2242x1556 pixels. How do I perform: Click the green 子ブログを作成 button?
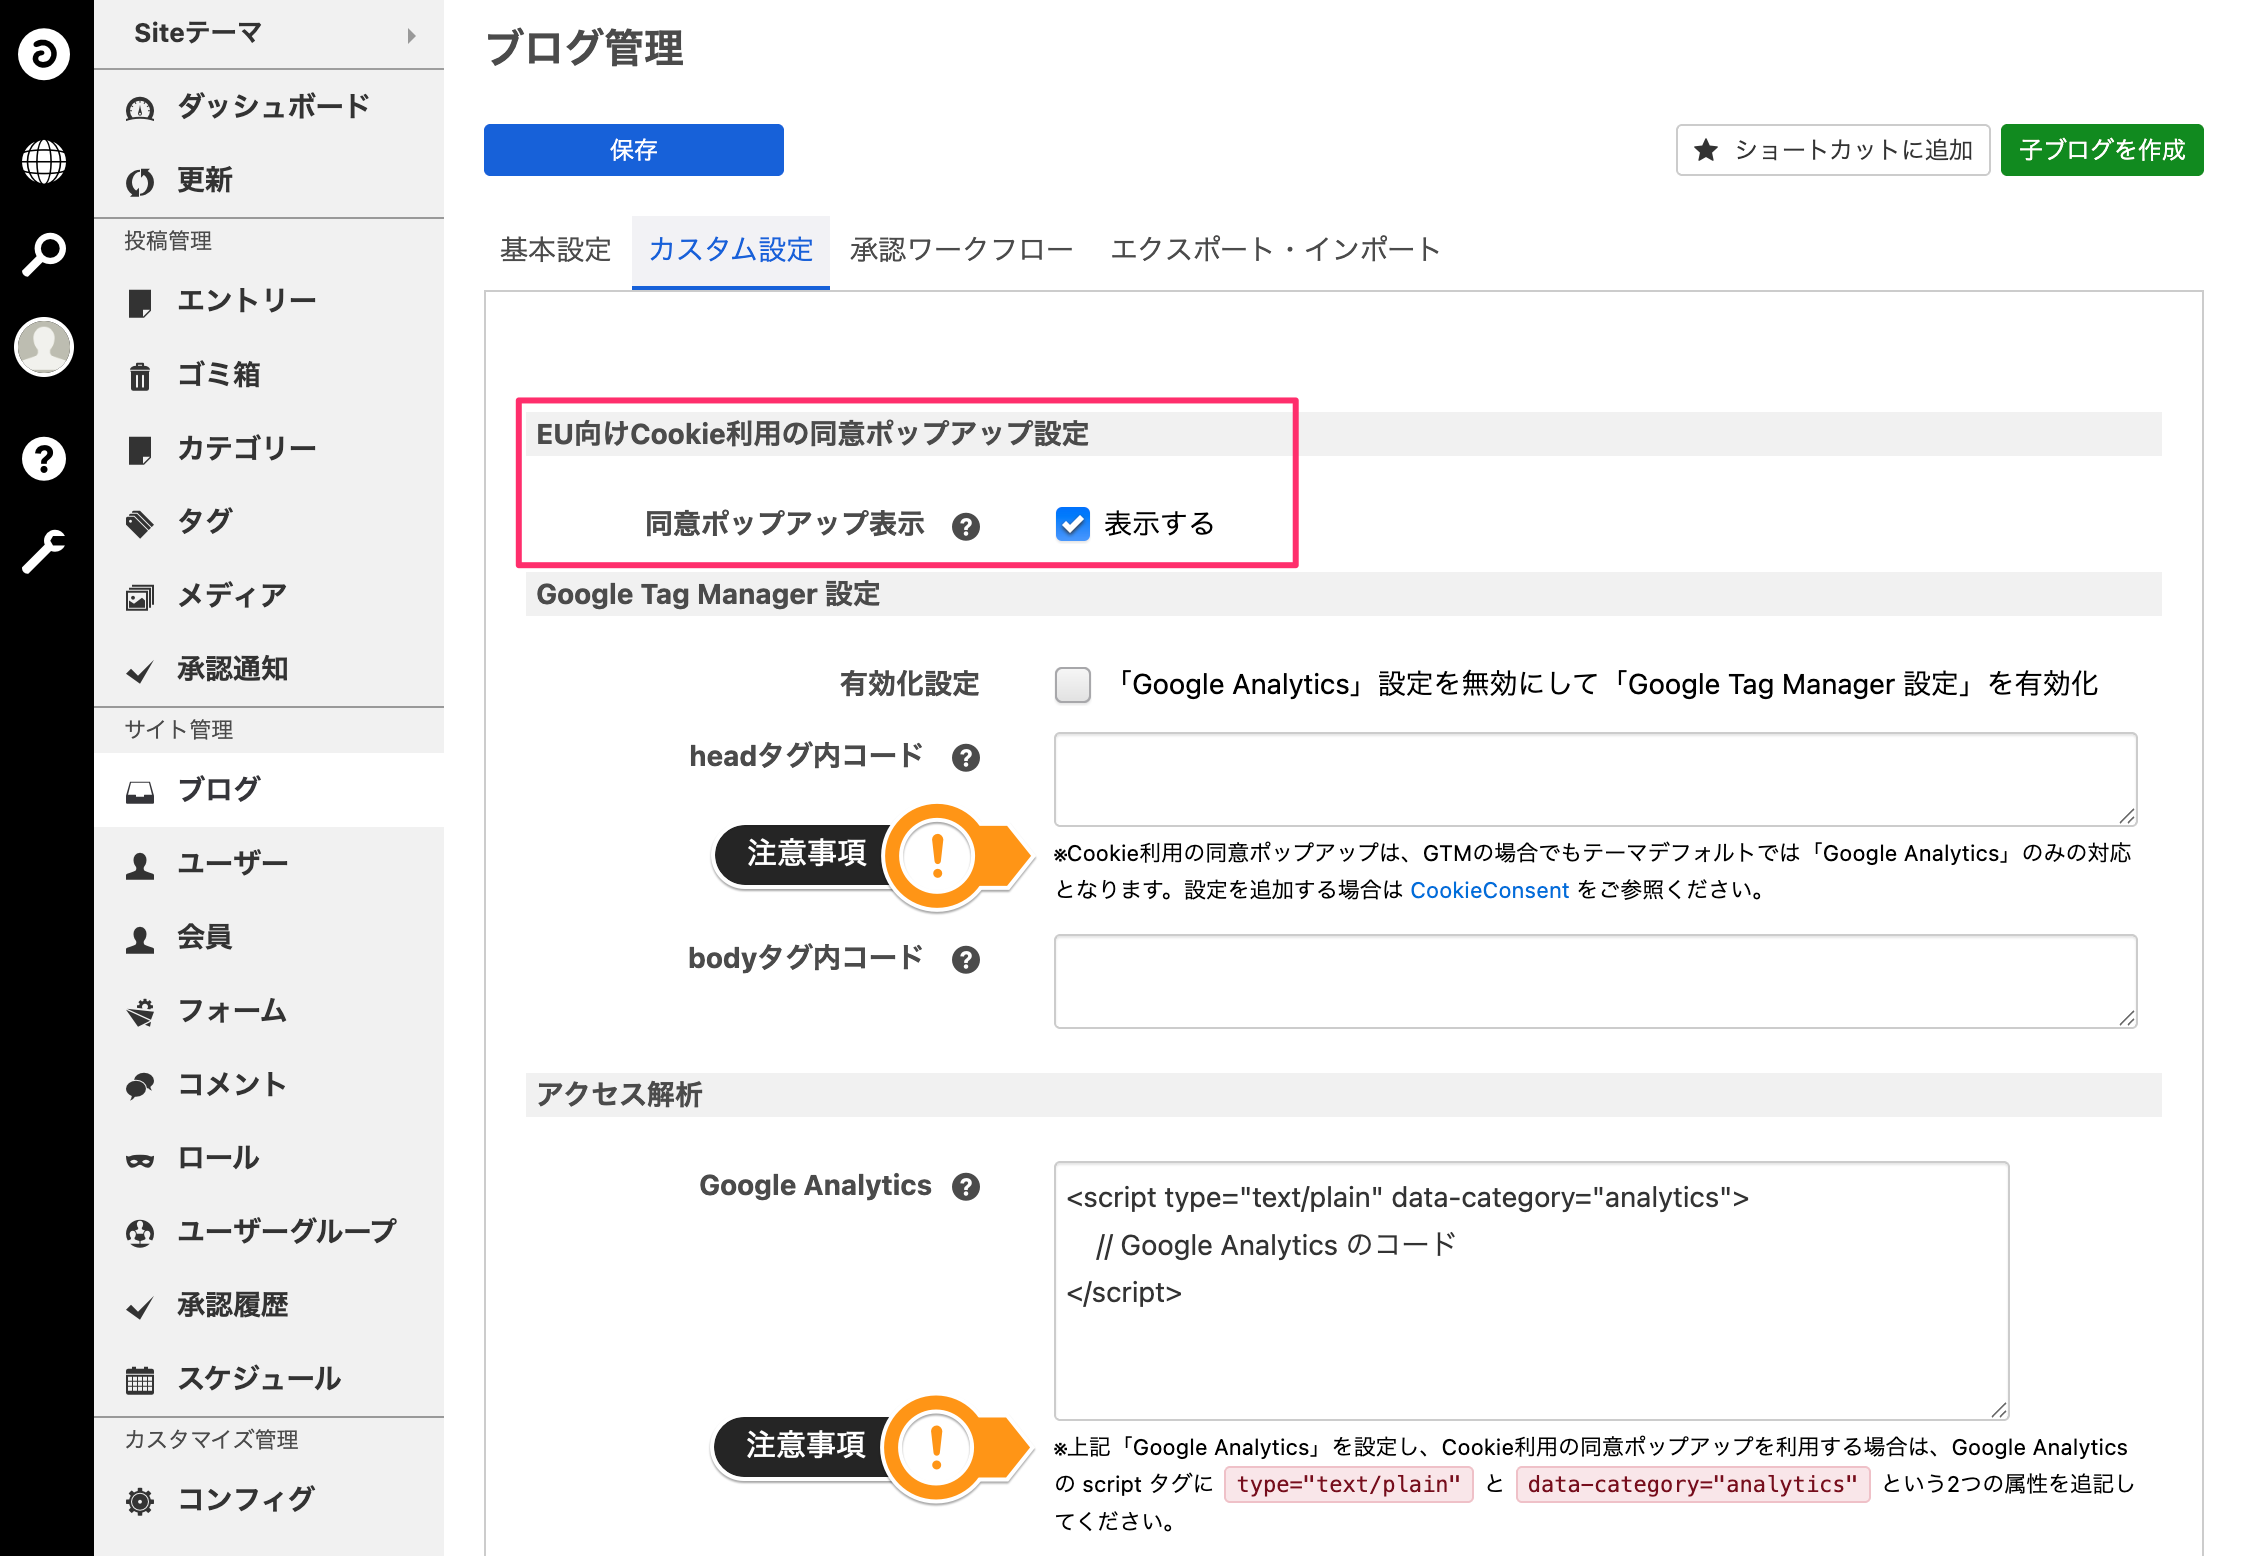click(2101, 150)
